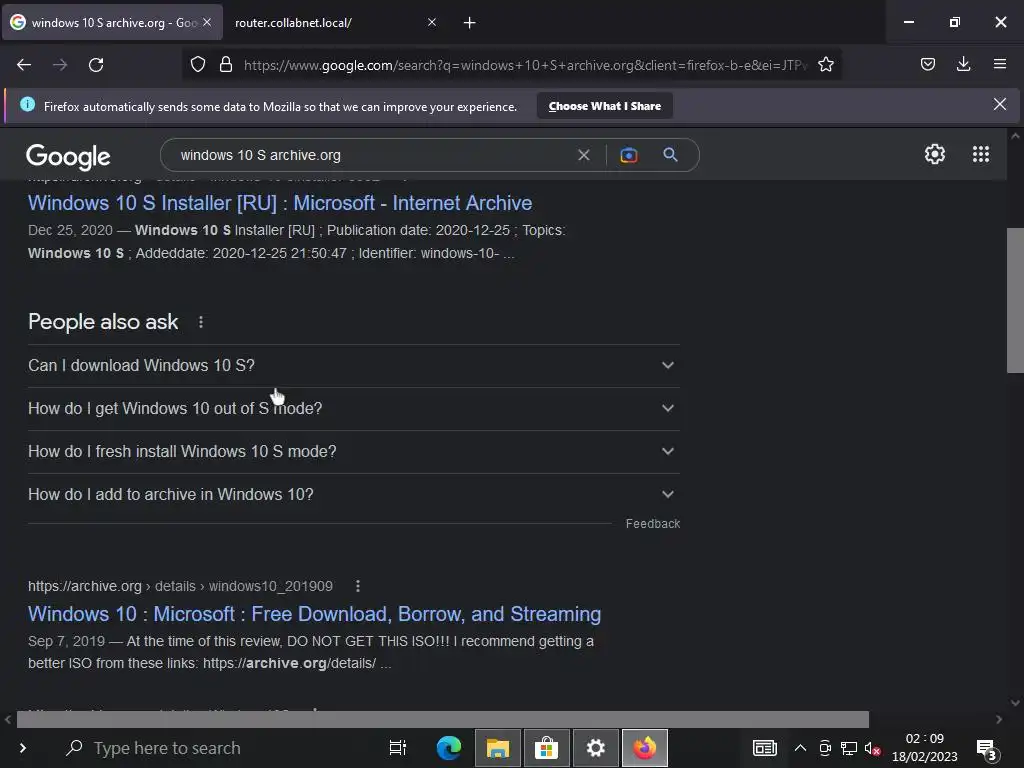Go to Google homepage via logo
The height and width of the screenshot is (768, 1024).
pyautogui.click(x=68, y=156)
